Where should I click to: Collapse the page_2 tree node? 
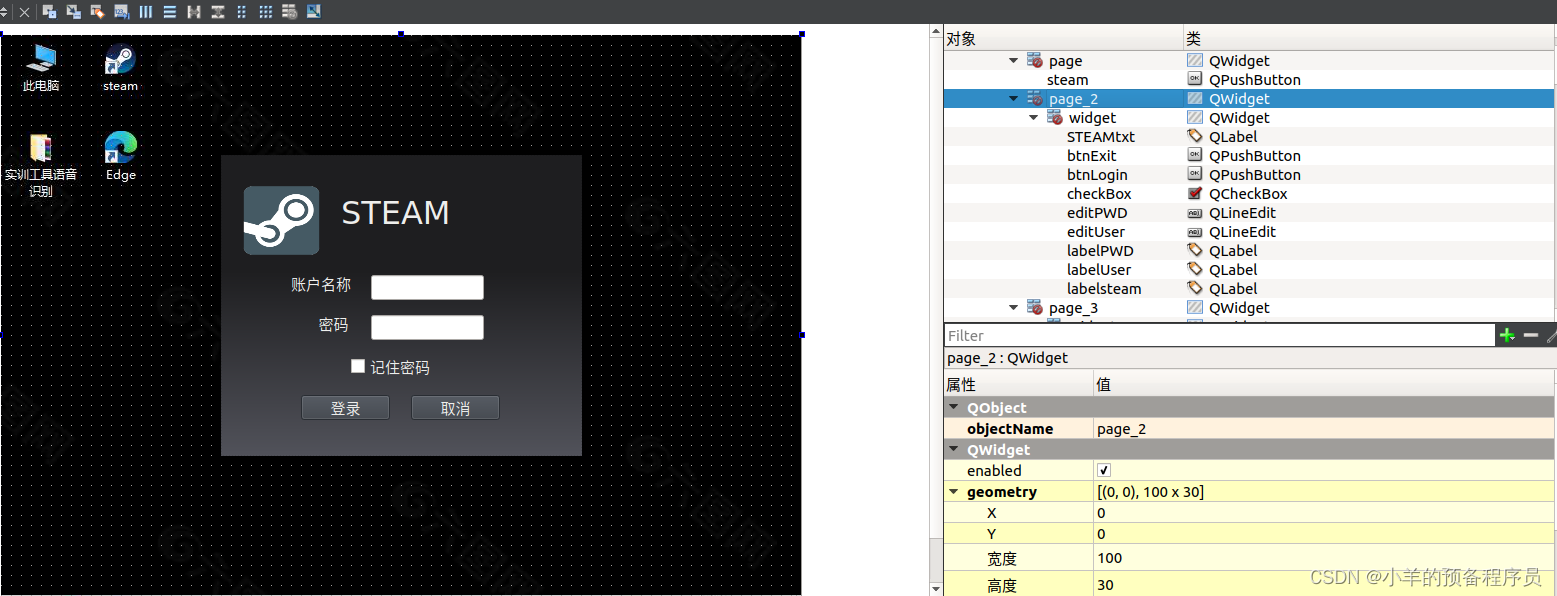[x=1013, y=99]
